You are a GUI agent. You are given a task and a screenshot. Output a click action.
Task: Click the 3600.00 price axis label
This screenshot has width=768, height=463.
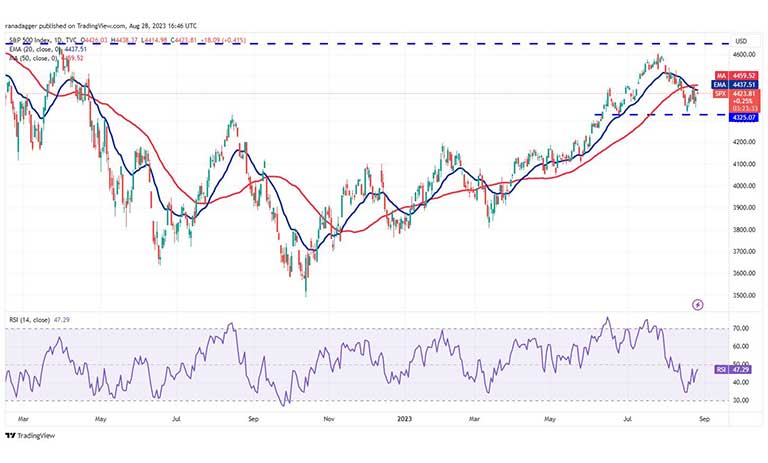(x=744, y=273)
